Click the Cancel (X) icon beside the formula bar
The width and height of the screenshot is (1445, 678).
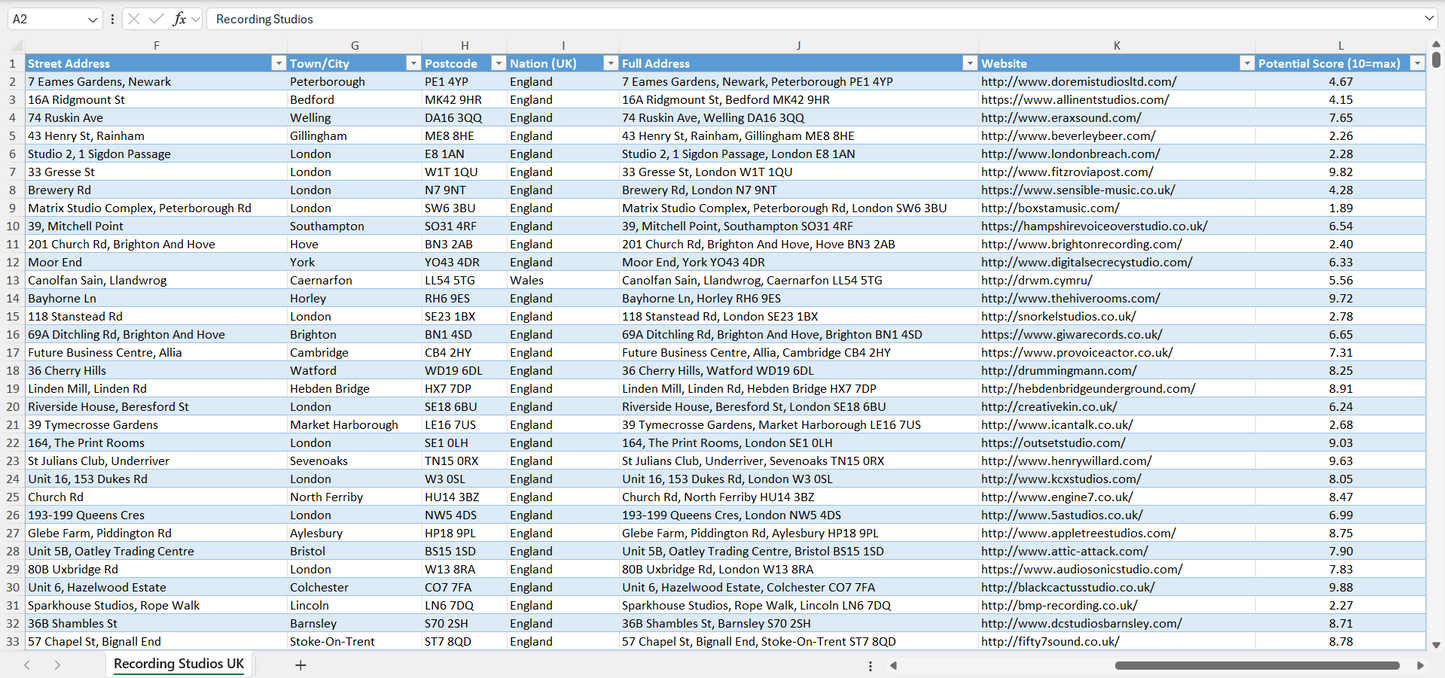(133, 18)
